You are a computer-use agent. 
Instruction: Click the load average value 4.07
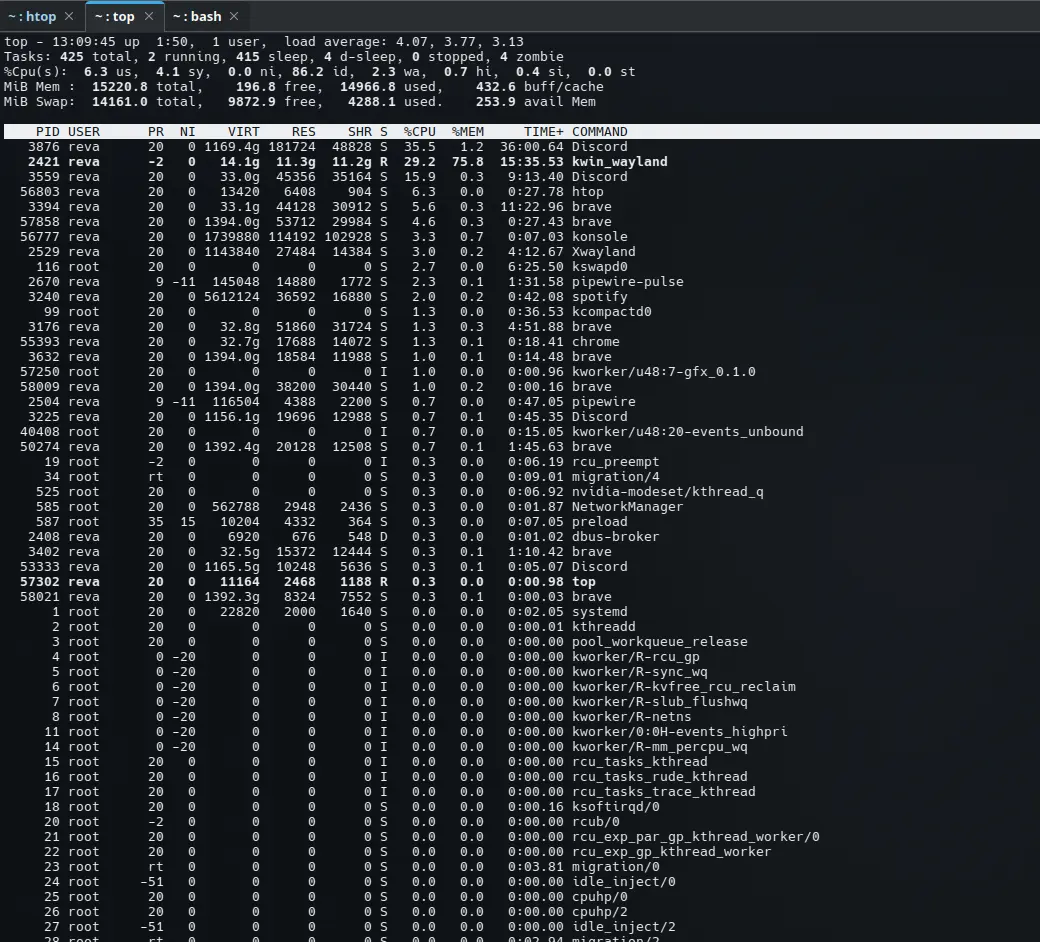point(412,42)
